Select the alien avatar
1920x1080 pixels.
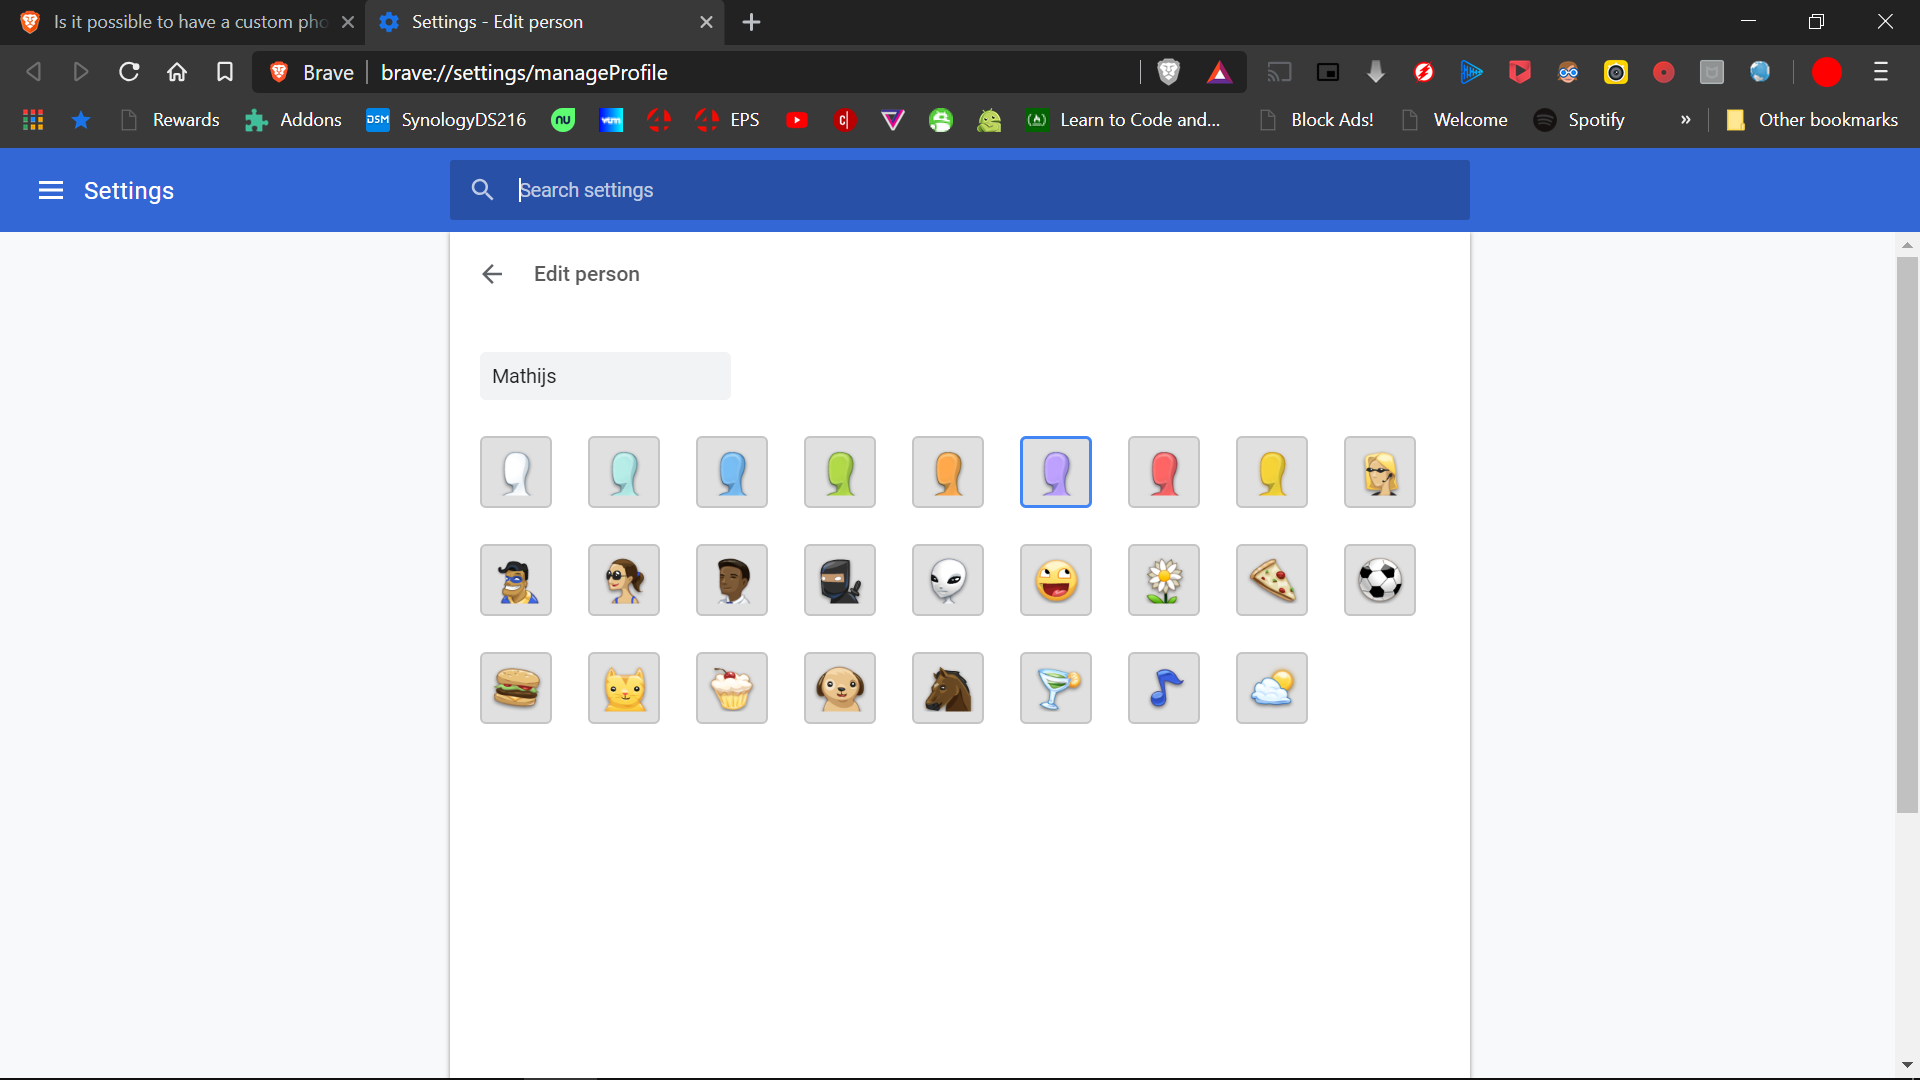[947, 580]
